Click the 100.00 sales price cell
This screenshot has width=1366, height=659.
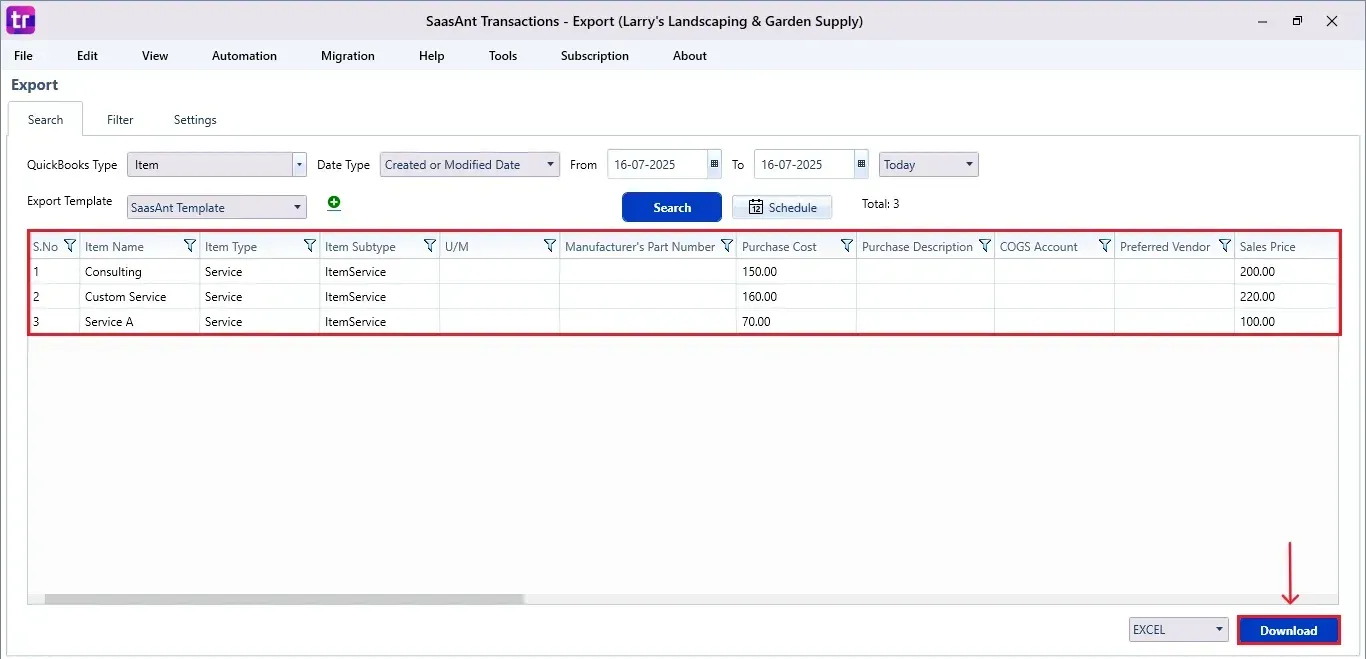coord(1286,321)
